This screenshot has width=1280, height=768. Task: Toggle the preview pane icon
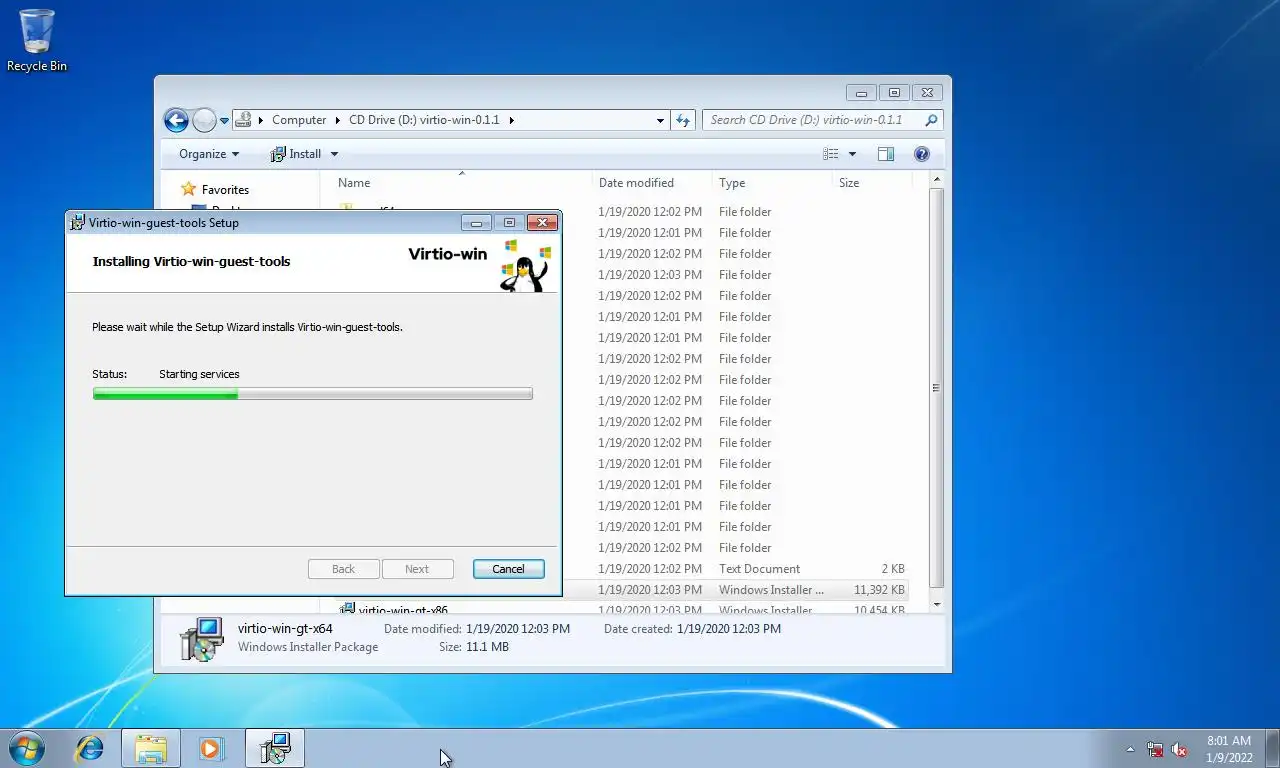[886, 154]
